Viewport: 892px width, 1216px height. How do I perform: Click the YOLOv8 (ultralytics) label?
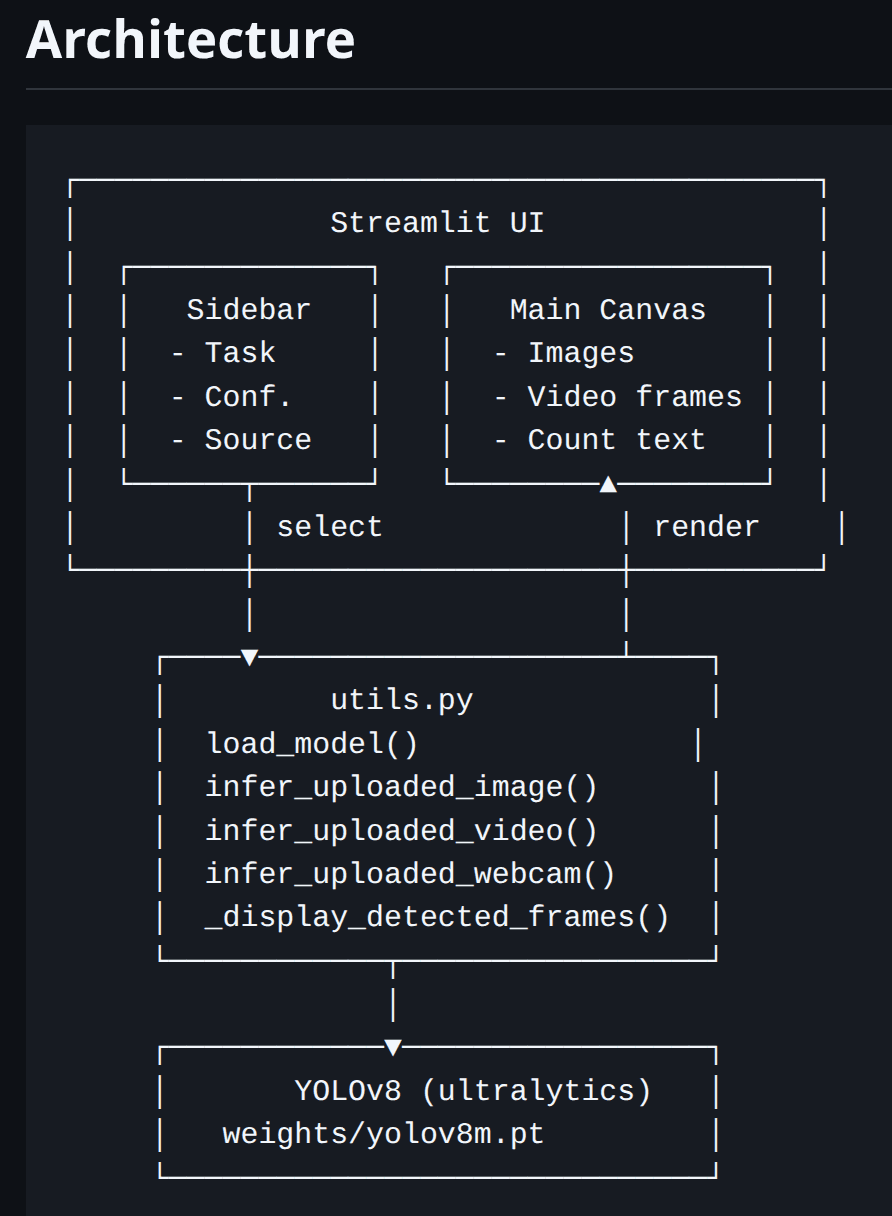pyautogui.click(x=473, y=1091)
